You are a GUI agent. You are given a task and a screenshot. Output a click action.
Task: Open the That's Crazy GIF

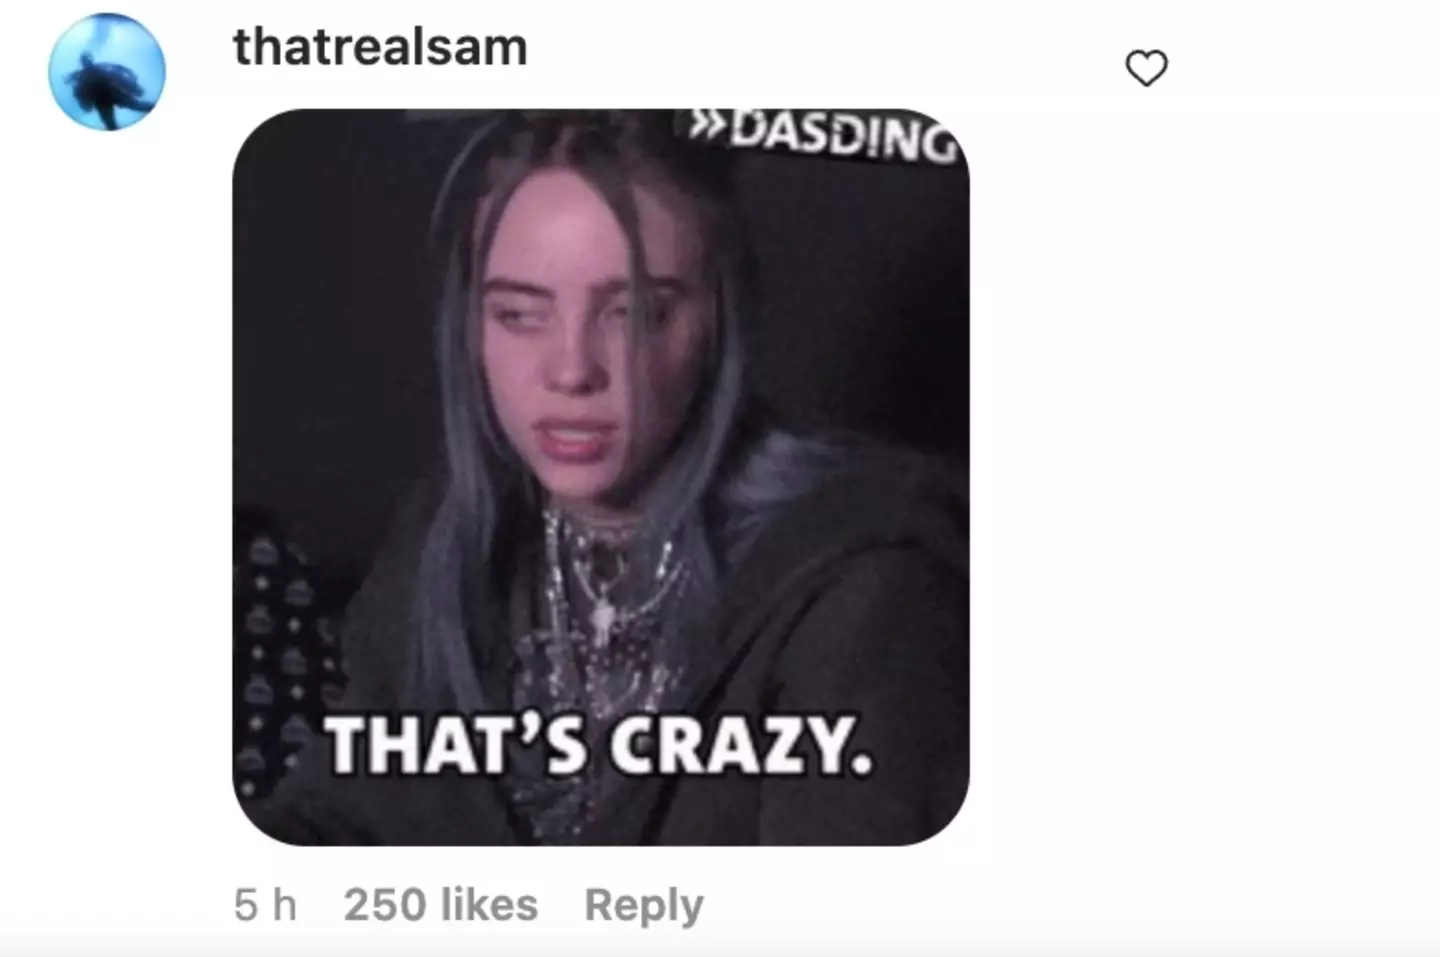(601, 477)
